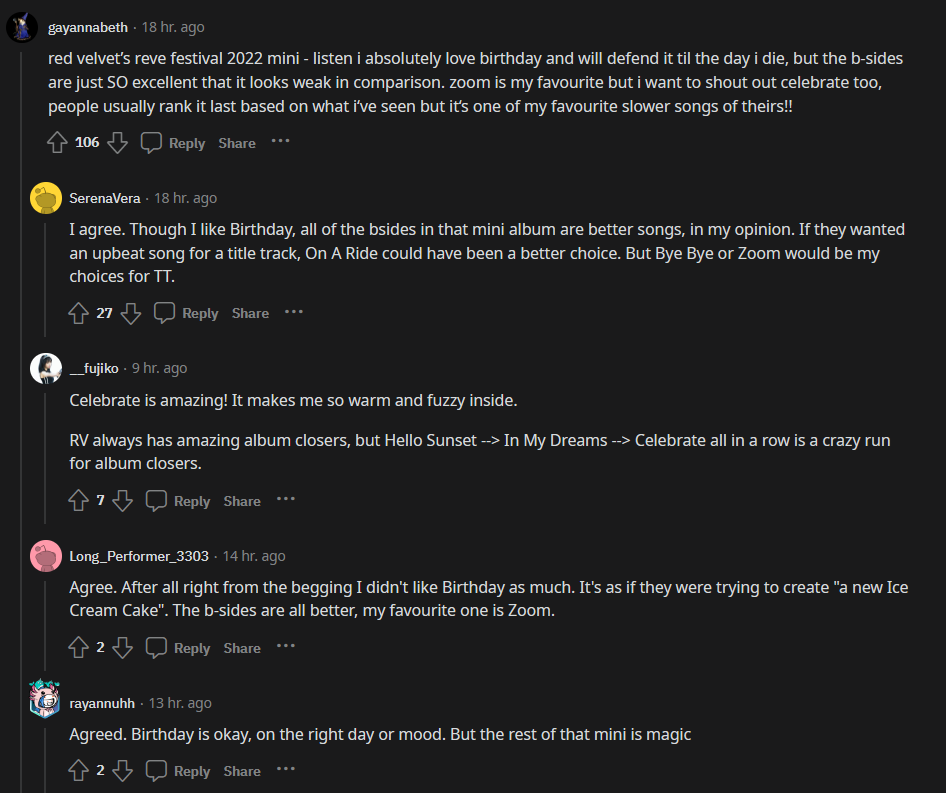946x793 pixels.
Task: Share rayannuhh's comment
Action: tap(242, 771)
